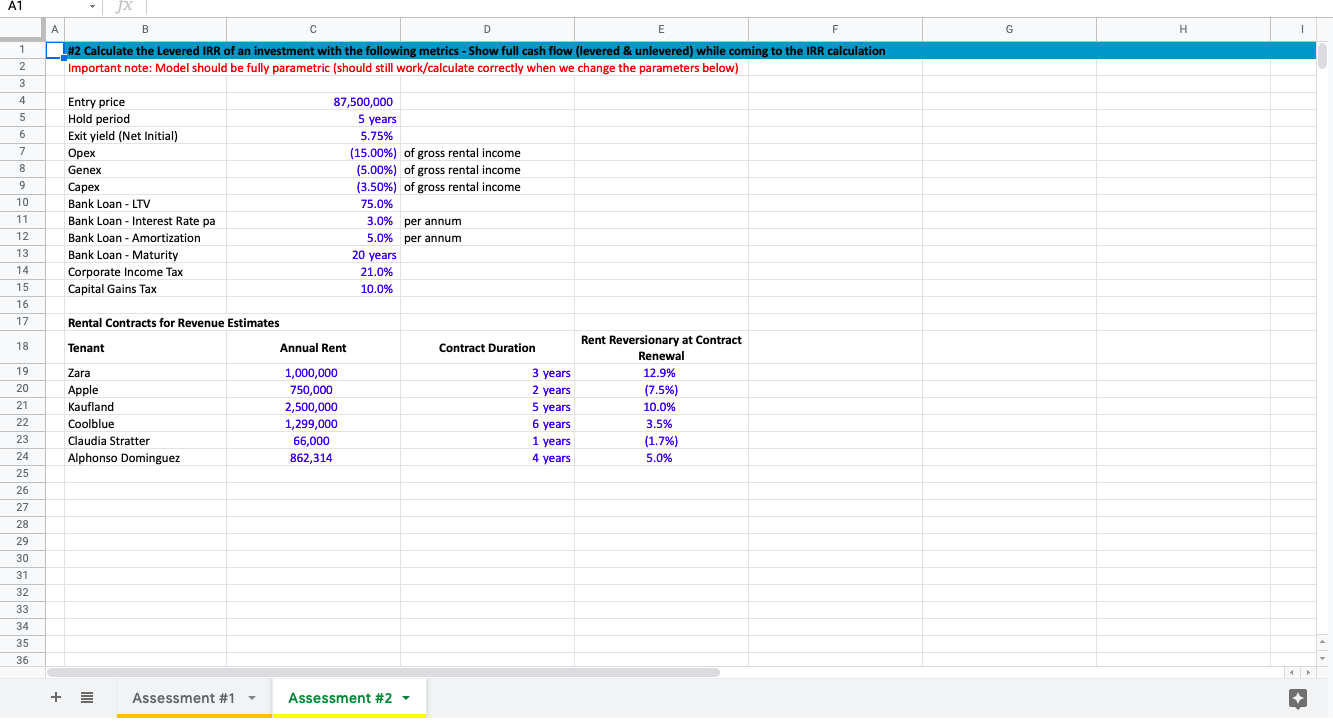Open Explore using the star icon
This screenshot has height=727, width=1333.
[x=1298, y=700]
